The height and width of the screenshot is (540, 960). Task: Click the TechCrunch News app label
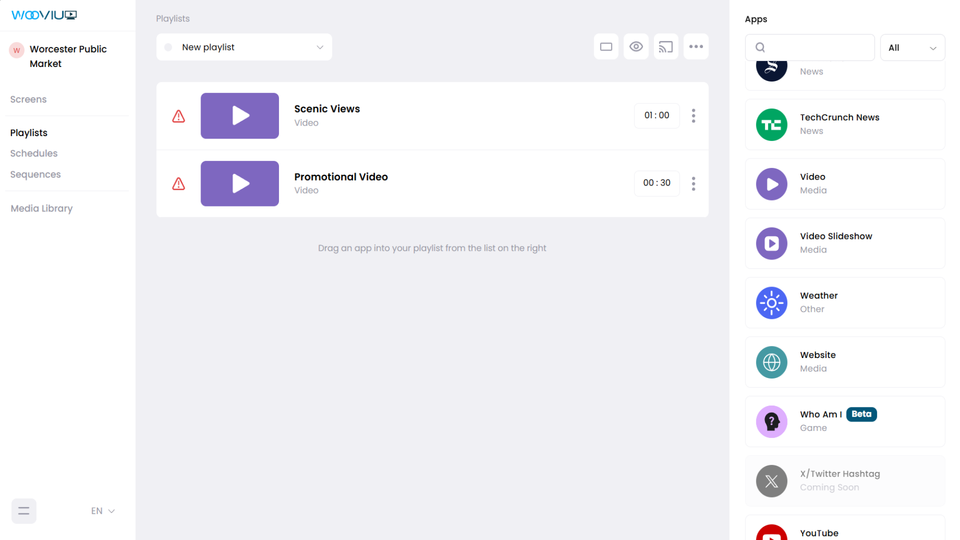click(839, 118)
